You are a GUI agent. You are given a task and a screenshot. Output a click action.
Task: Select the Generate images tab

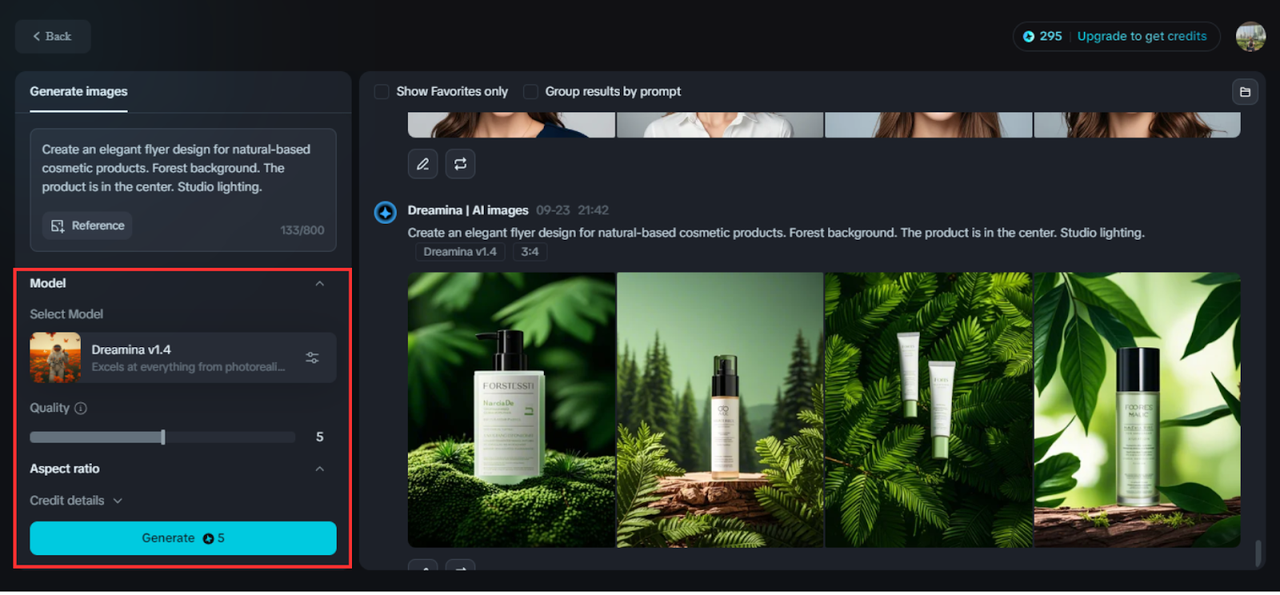pyautogui.click(x=79, y=91)
